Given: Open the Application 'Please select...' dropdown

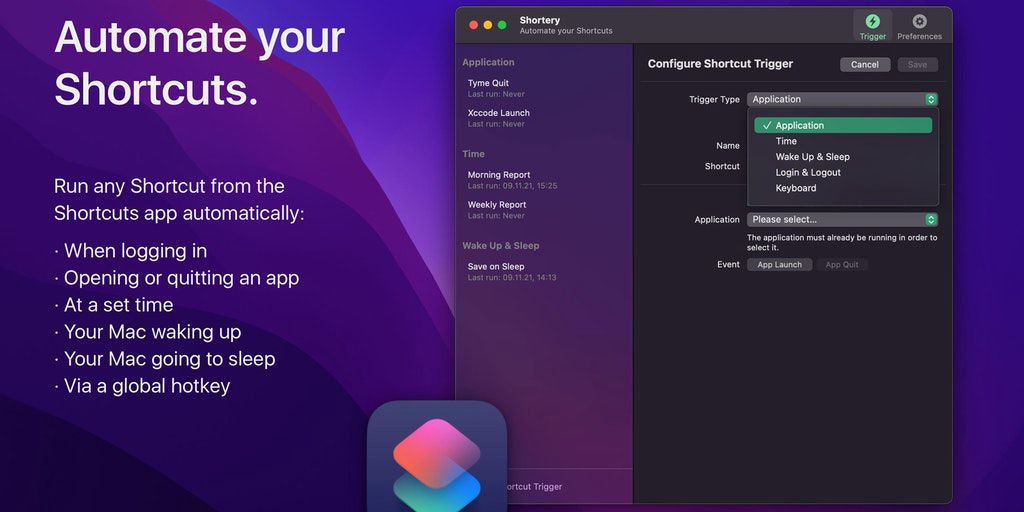Looking at the screenshot, I should 842,219.
